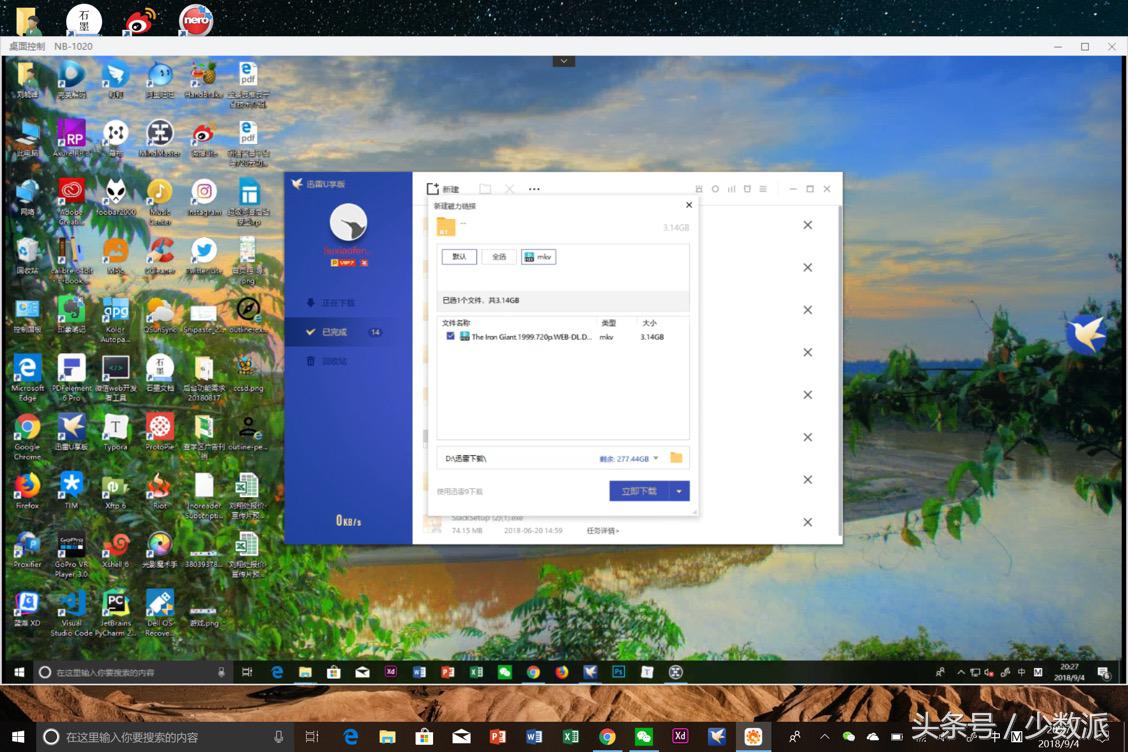Click the 文件名称 column header
Image resolution: width=1128 pixels, height=752 pixels.
coord(456,322)
